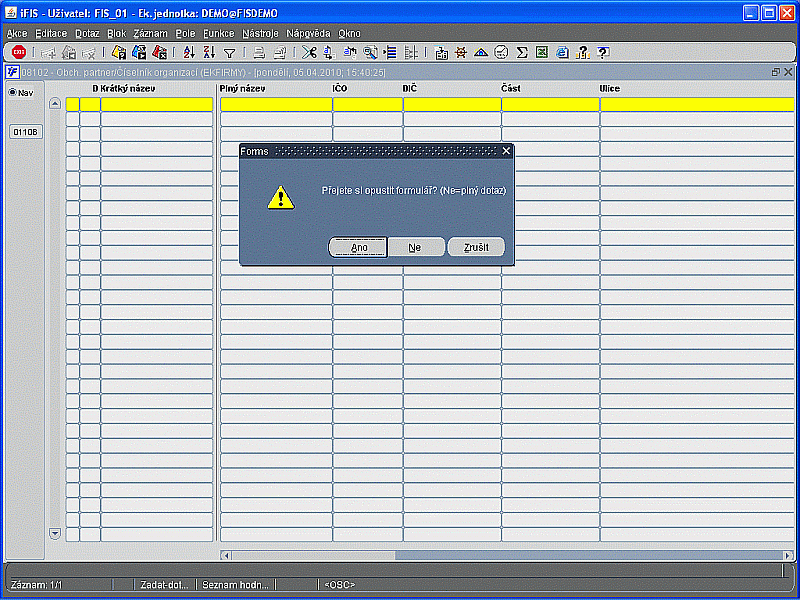Close the Forms dialog with X
The image size is (800, 600).
[506, 151]
